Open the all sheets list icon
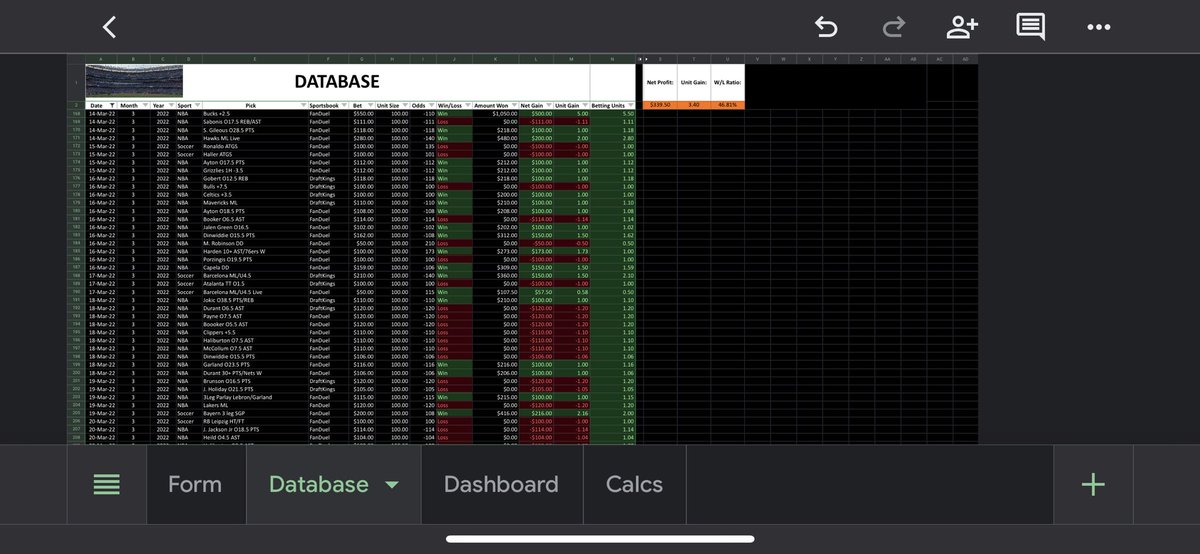Screen dimensions: 1200x554 click(107, 485)
